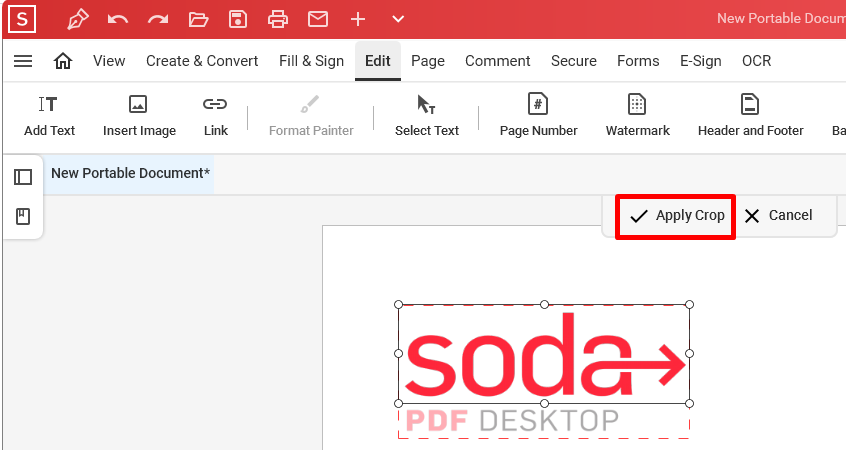Switch to the Fill & Sign tab
Image resolution: width=846 pixels, height=450 pixels.
click(311, 61)
